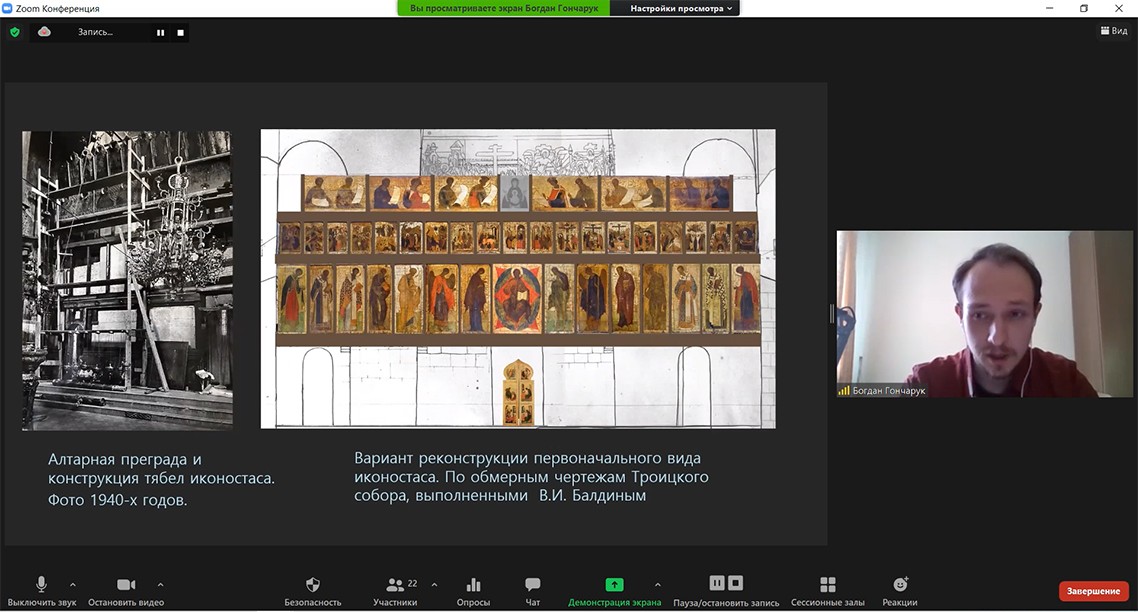Stop recording from top-left indicator
This screenshot has width=1138, height=612.
pyautogui.click(x=181, y=33)
